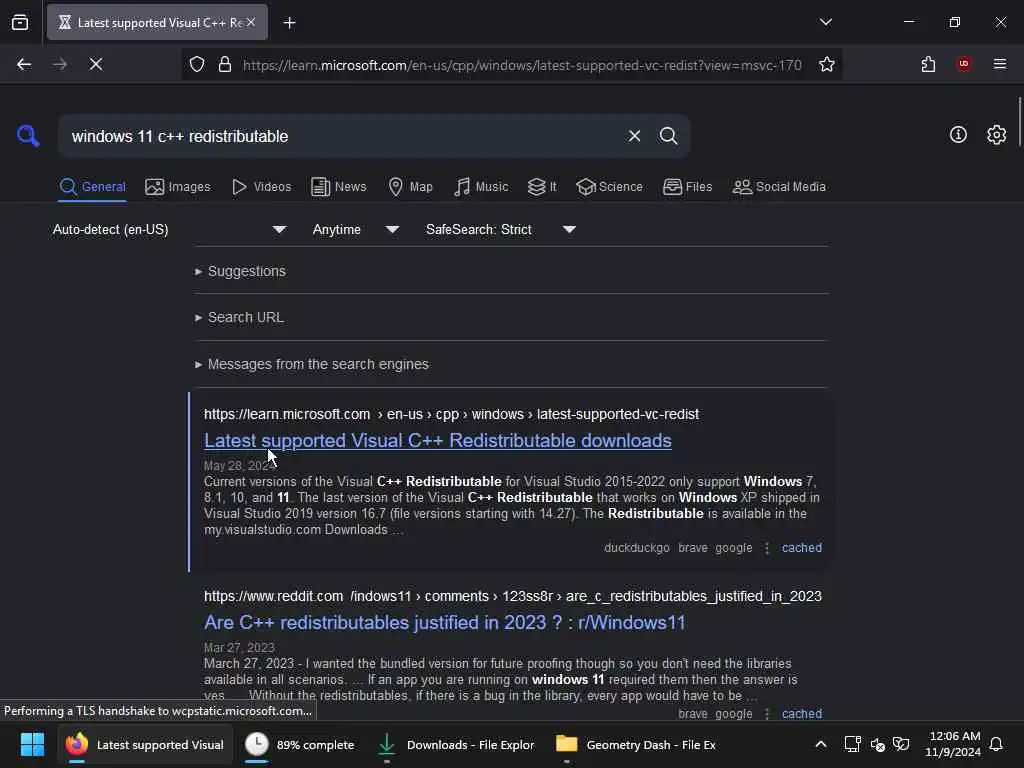
Task: Open the Windows Start menu
Action: pyautogui.click(x=32, y=744)
